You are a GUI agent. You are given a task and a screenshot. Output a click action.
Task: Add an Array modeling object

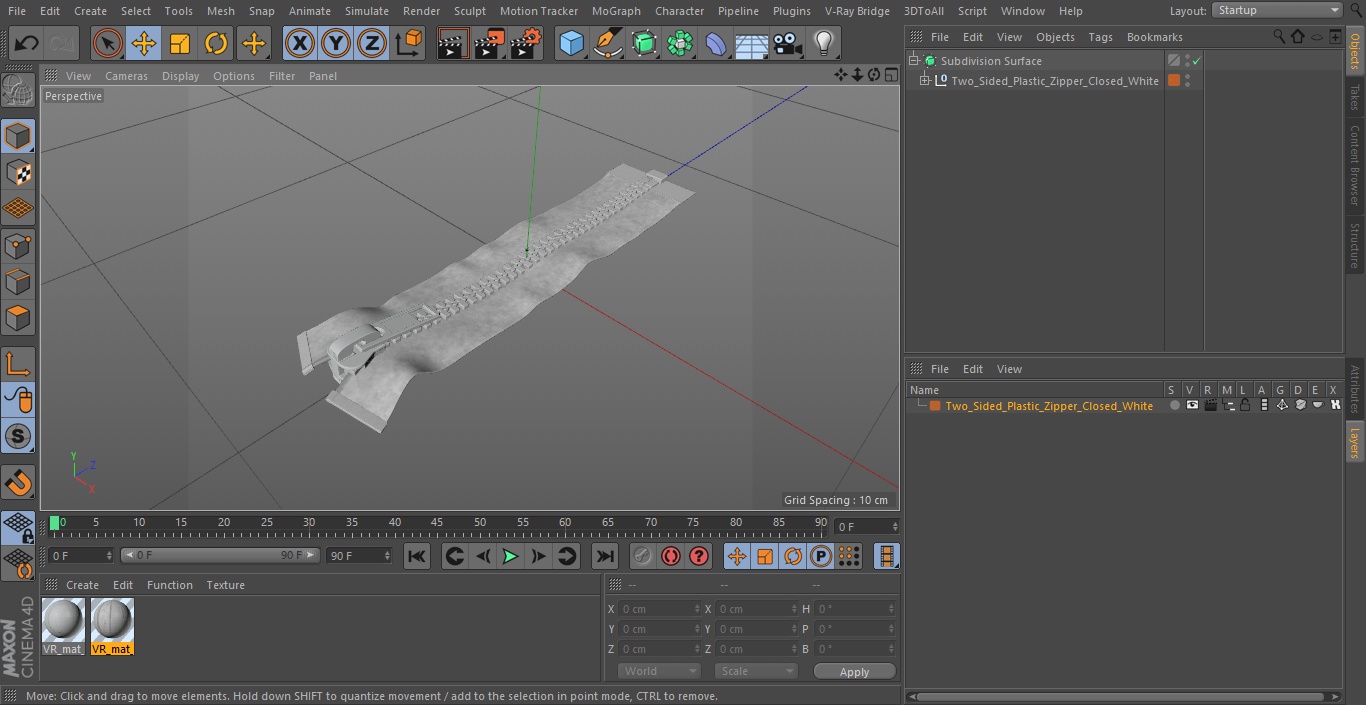click(x=680, y=43)
